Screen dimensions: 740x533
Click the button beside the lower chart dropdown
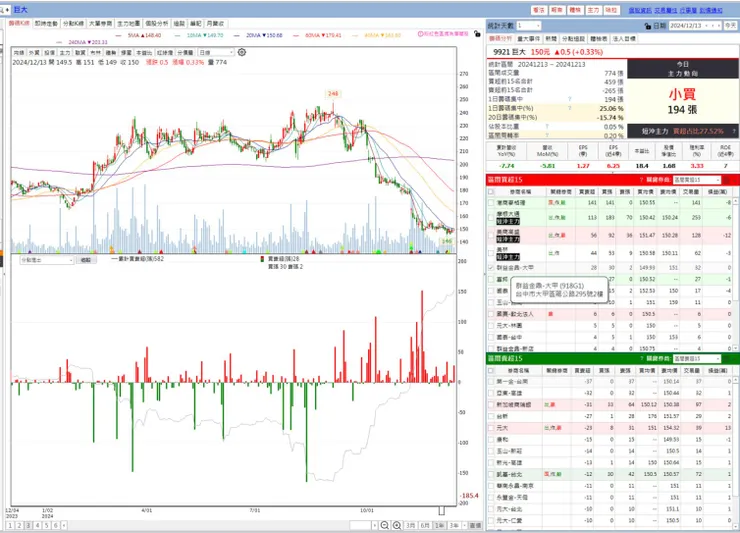click(85, 260)
